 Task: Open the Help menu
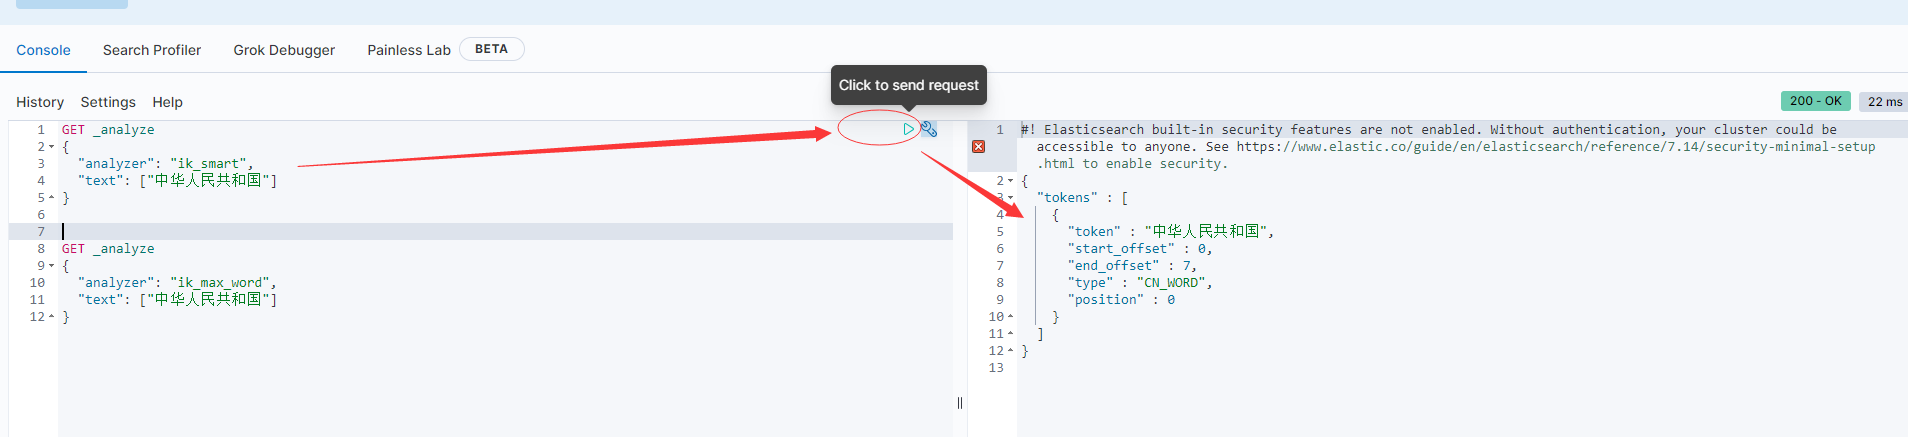(168, 102)
